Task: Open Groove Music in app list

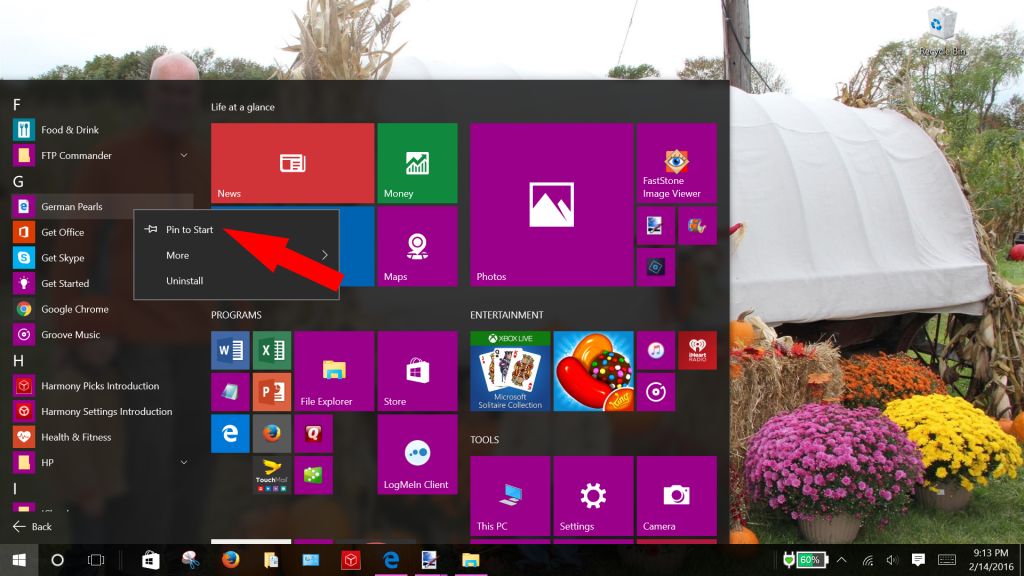Action: click(103, 334)
